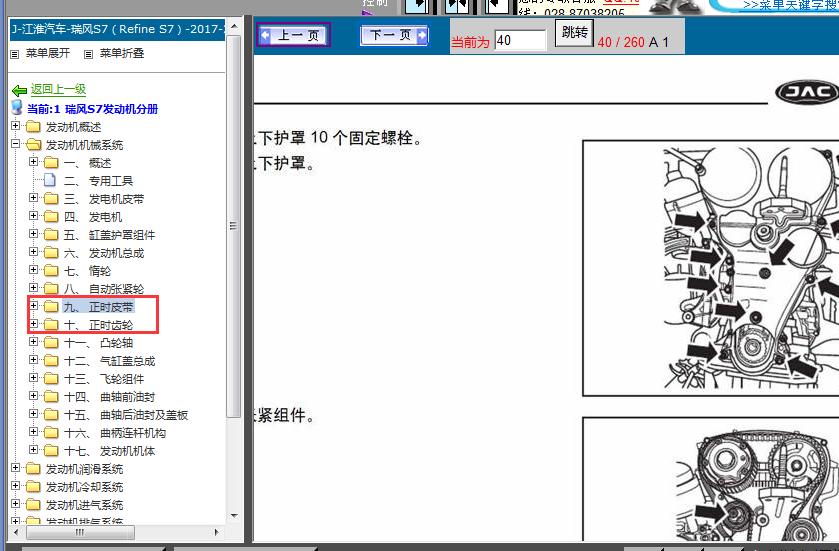Click the 跳转 jump button
This screenshot has width=839, height=551.
pos(574,33)
